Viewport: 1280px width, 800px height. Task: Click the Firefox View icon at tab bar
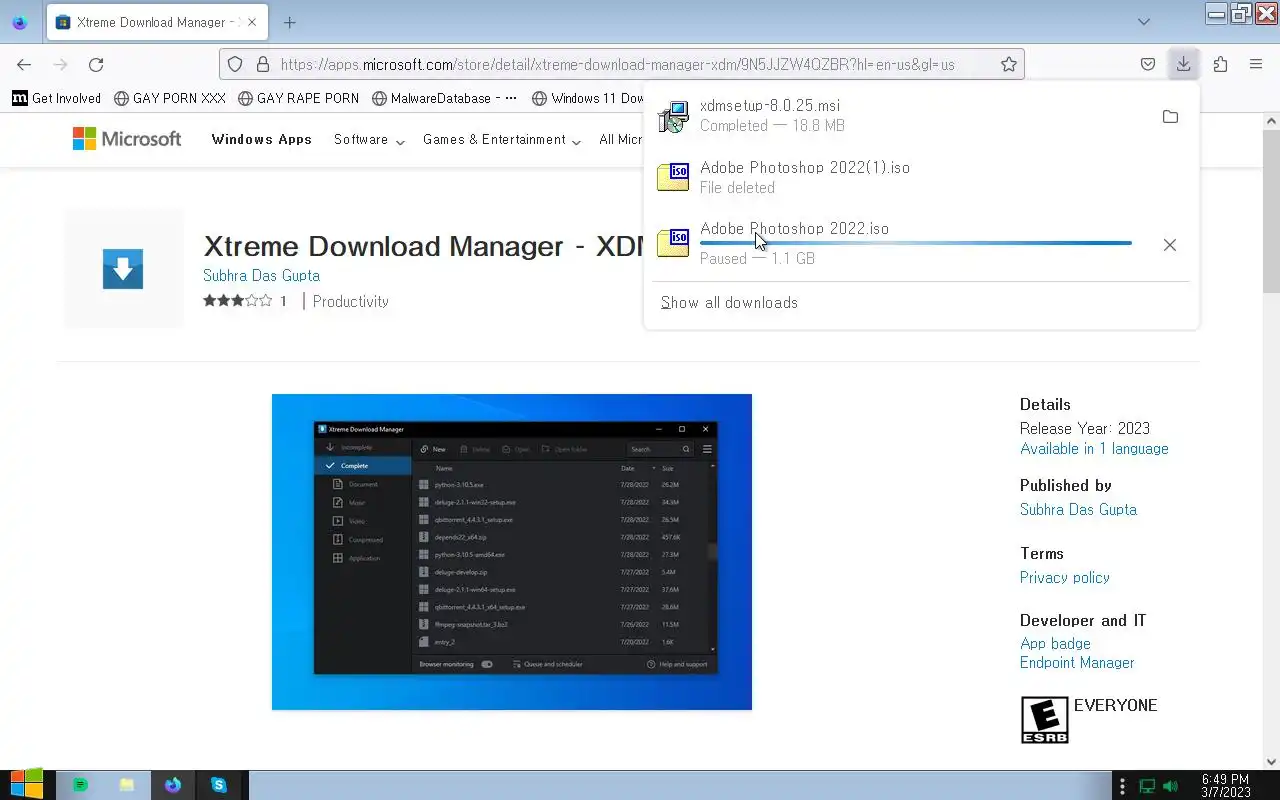pyautogui.click(x=19, y=22)
